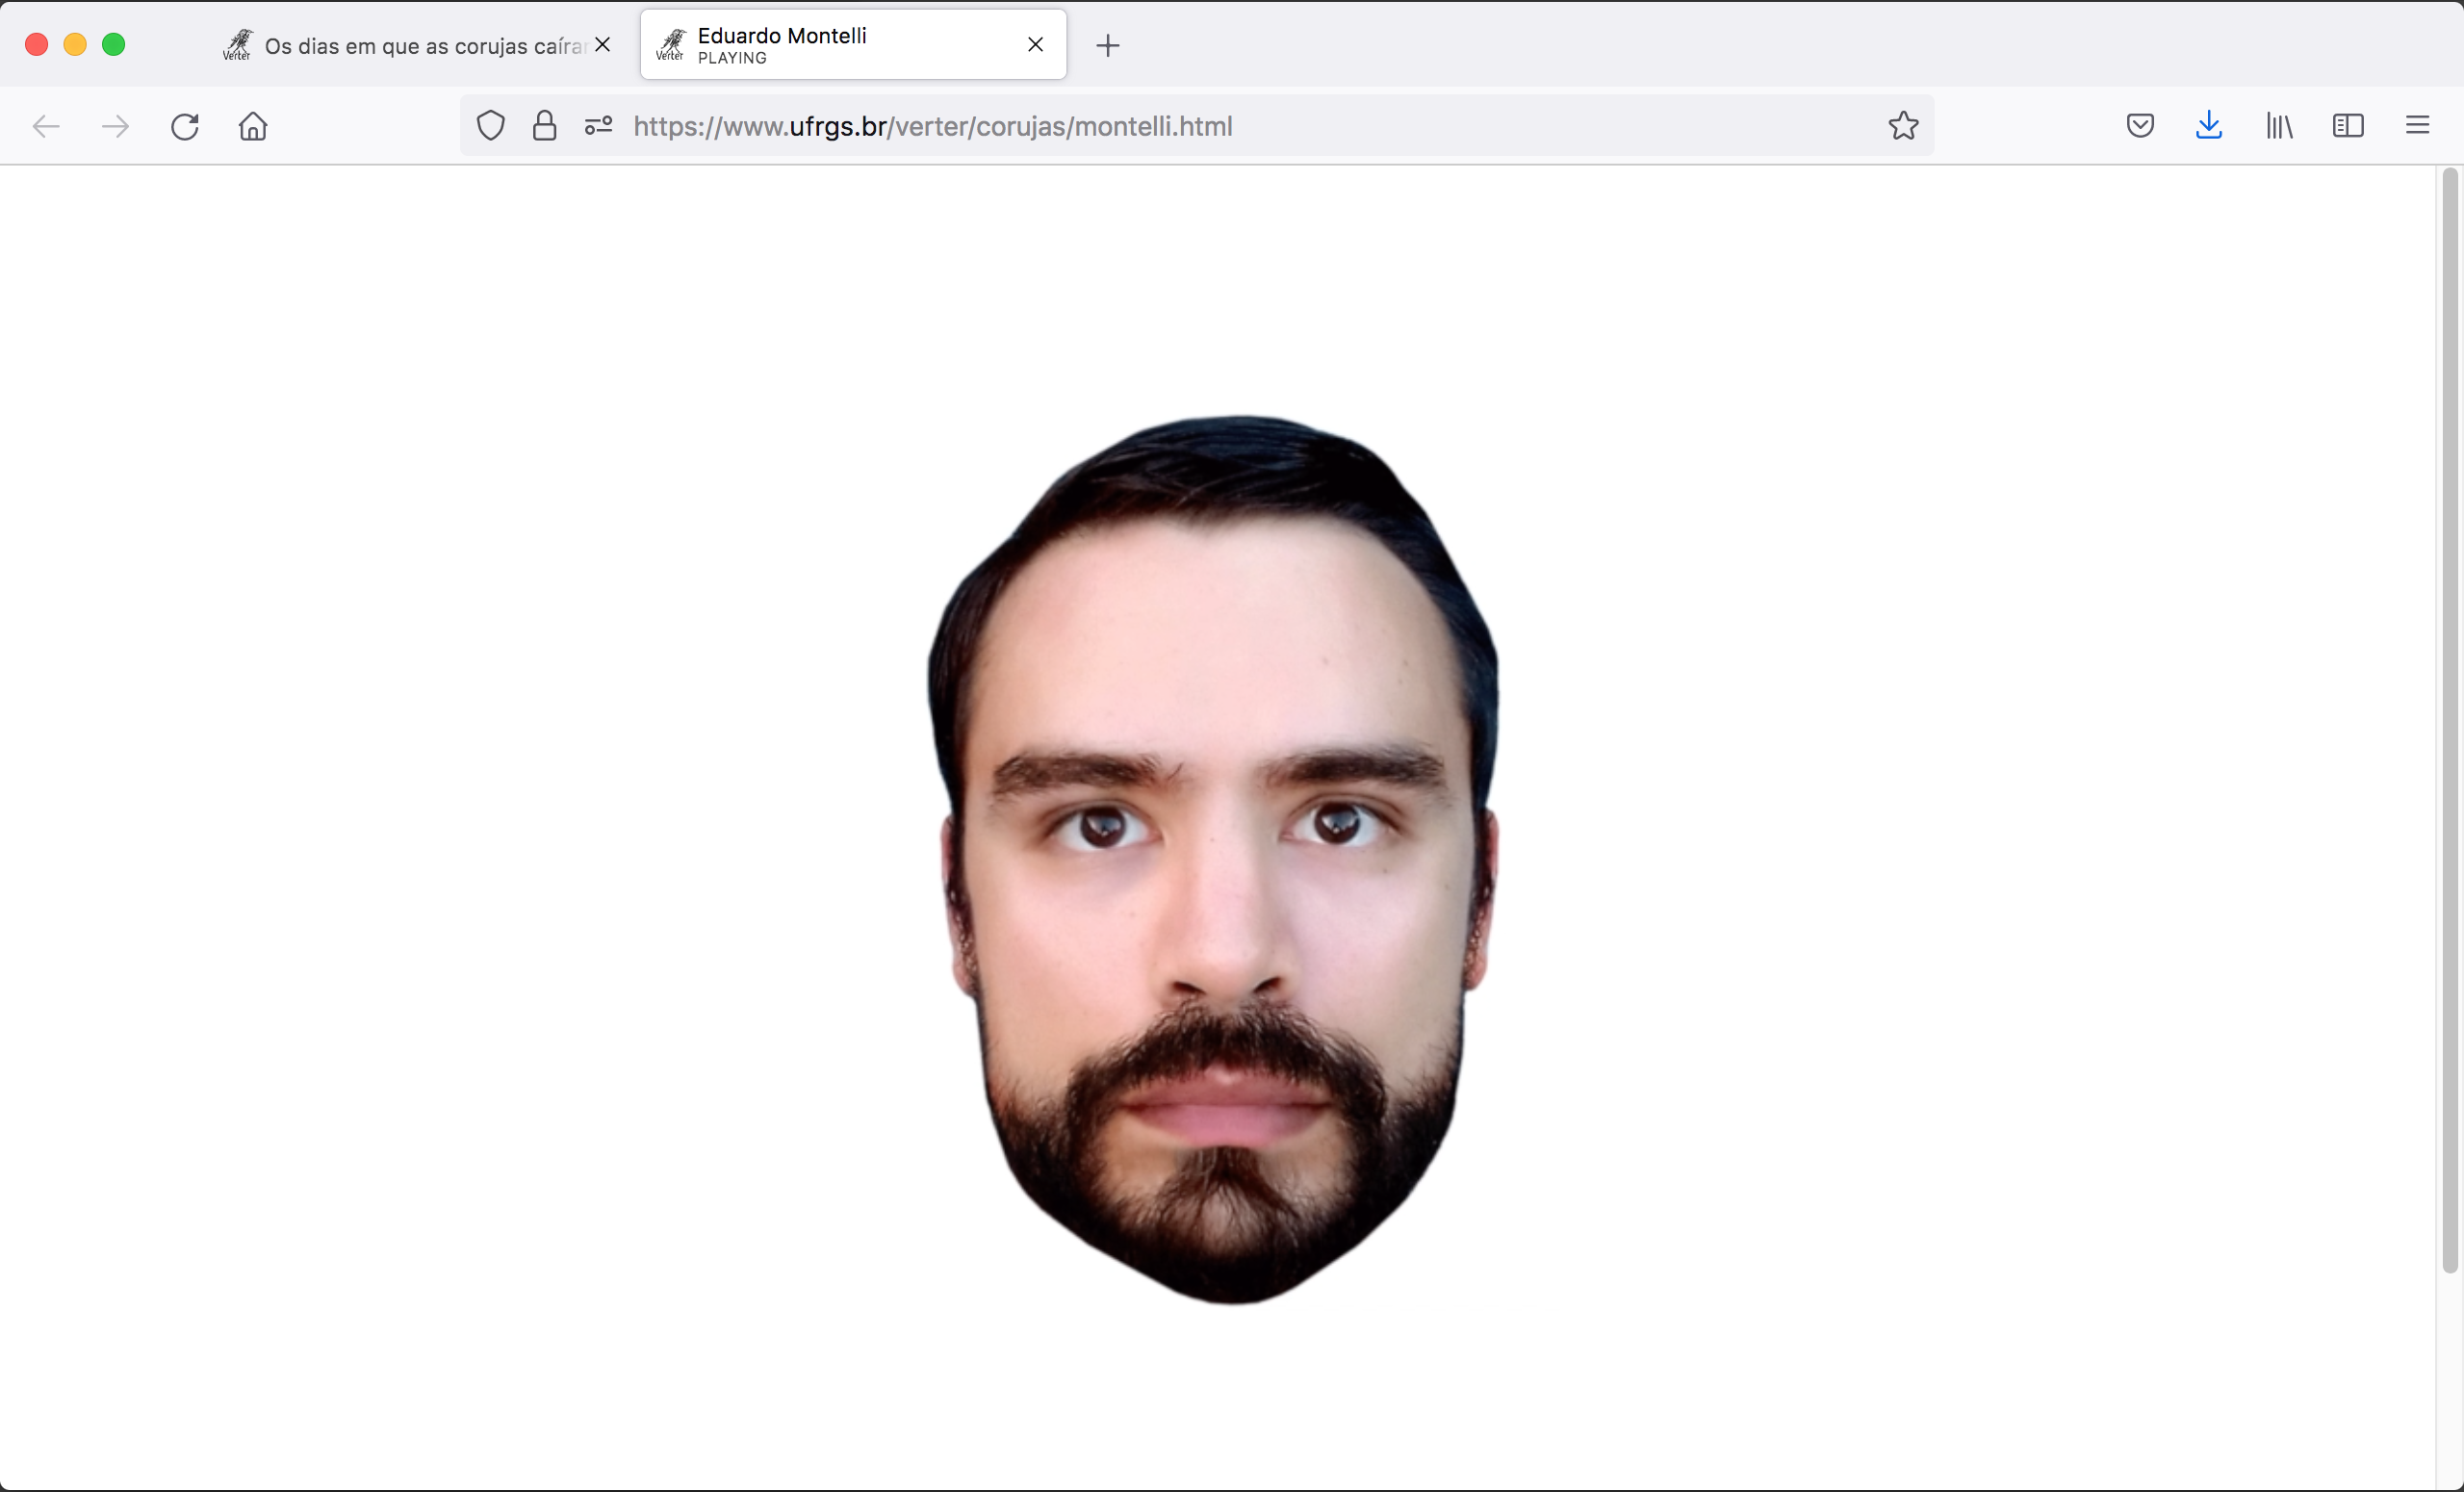Save page to Pocket

(2140, 126)
